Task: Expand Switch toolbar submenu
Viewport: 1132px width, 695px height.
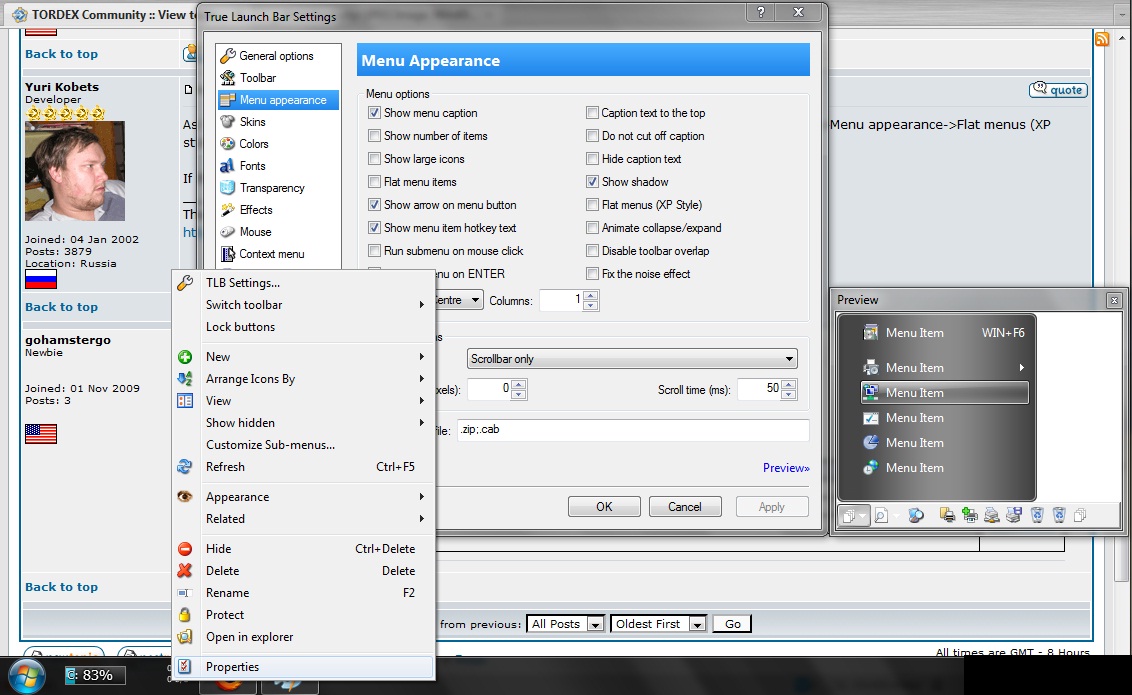Action: coord(303,305)
